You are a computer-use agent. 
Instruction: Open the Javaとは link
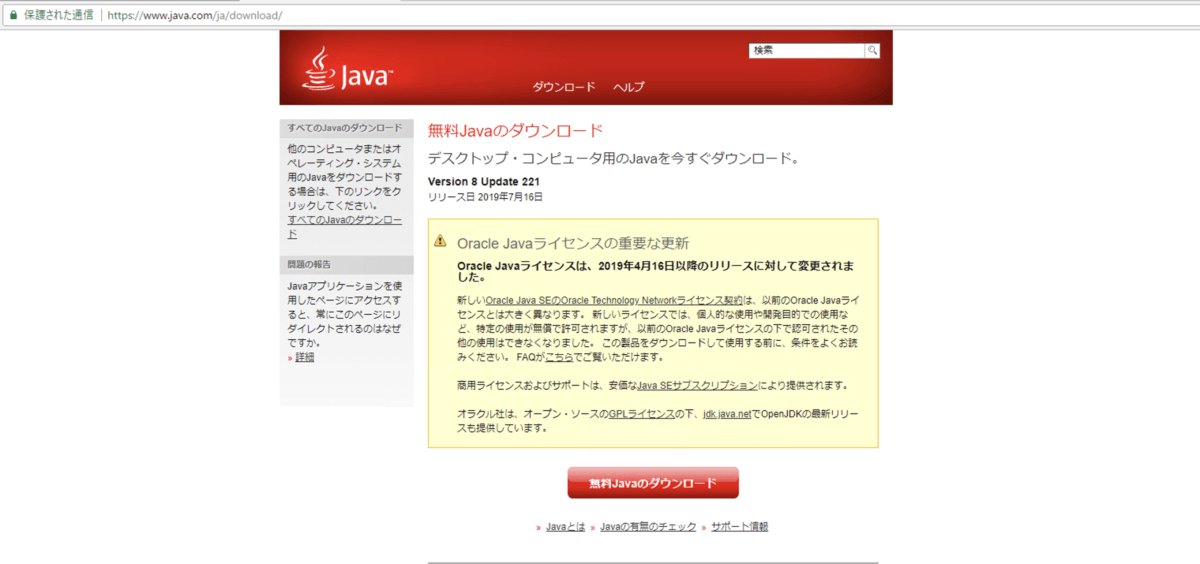point(566,526)
